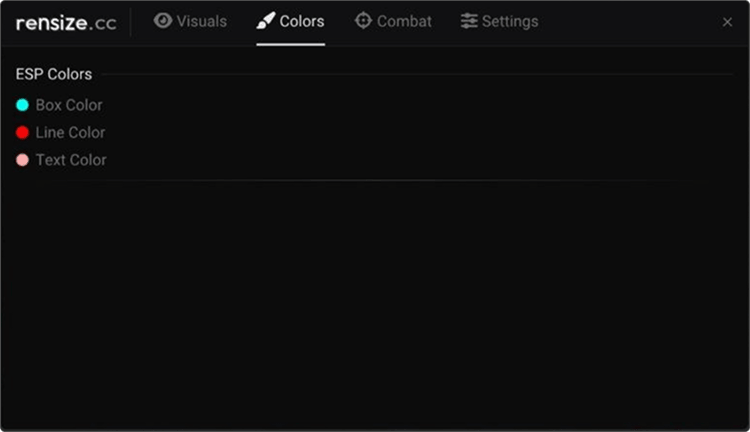Click the eye icon beside Visuals
The width and height of the screenshot is (750, 432).
coord(163,21)
